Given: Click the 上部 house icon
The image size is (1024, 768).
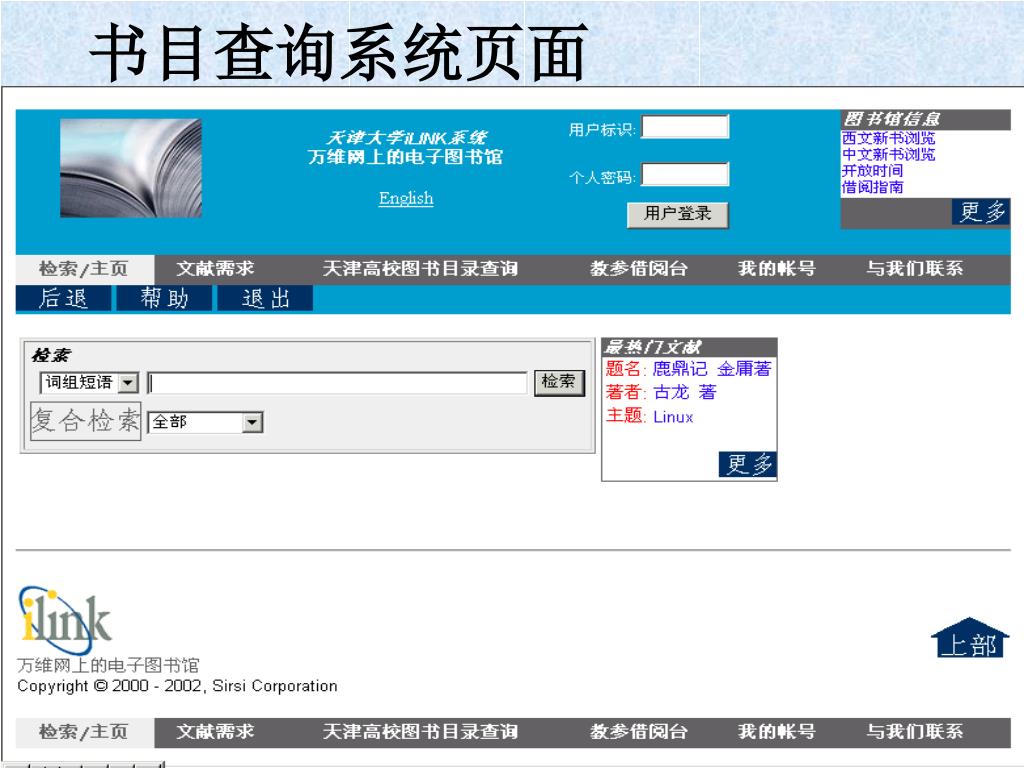Looking at the screenshot, I should click(x=970, y=637).
